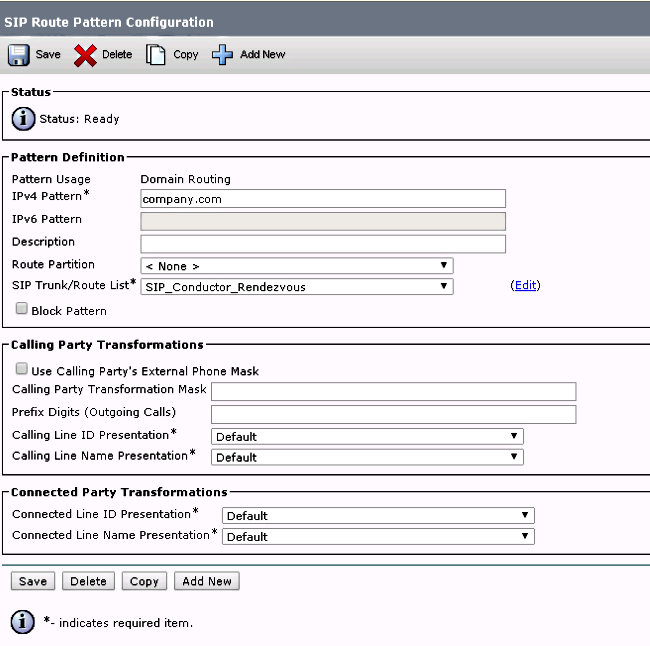Open Calling Line Name Presentation dropdown
The image size is (650, 646).
click(367, 457)
